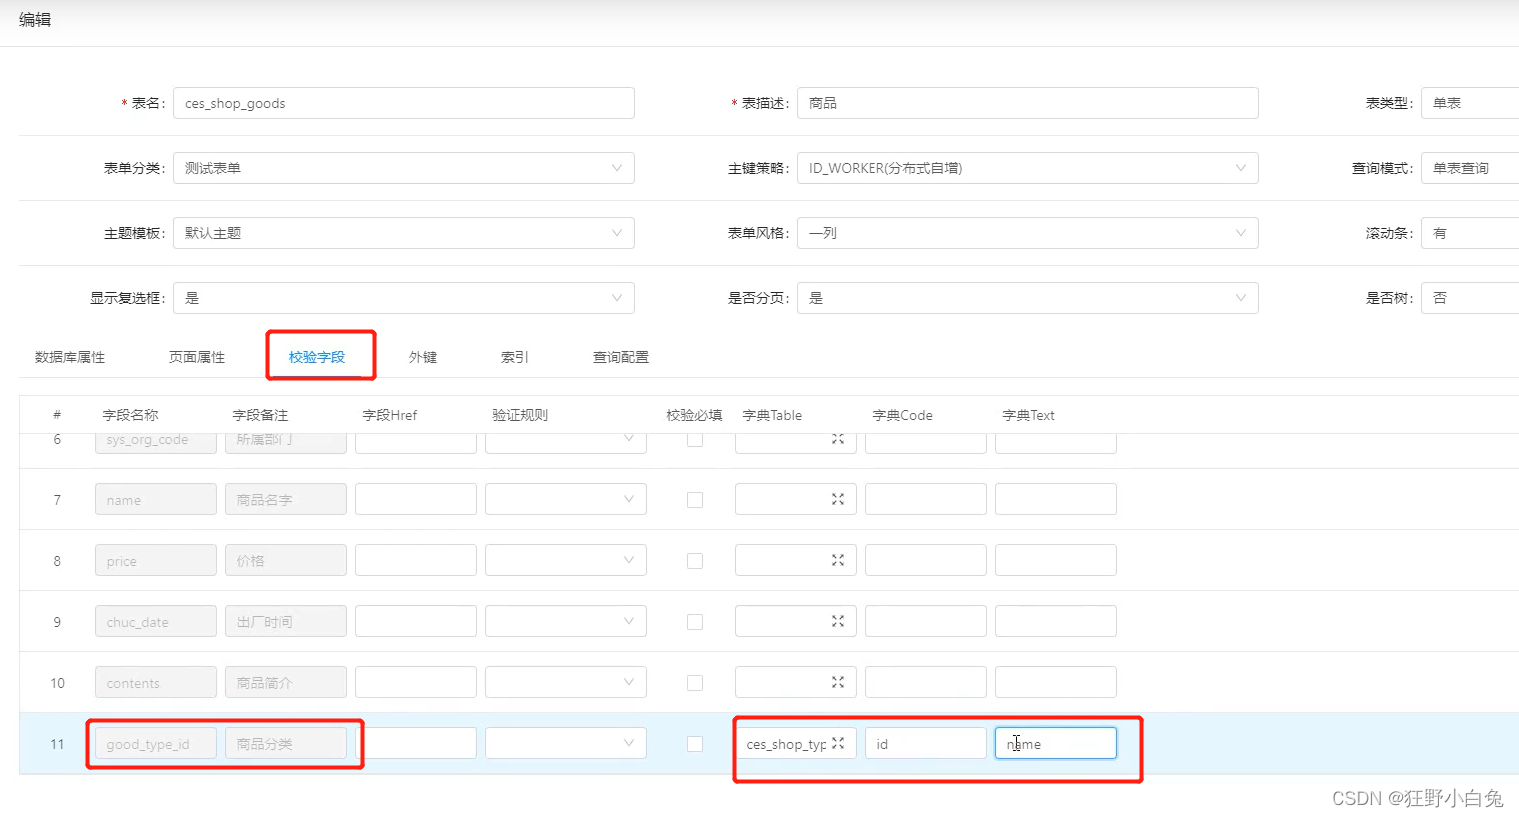Open the validation rule selector for the good_type_id row

[565, 743]
